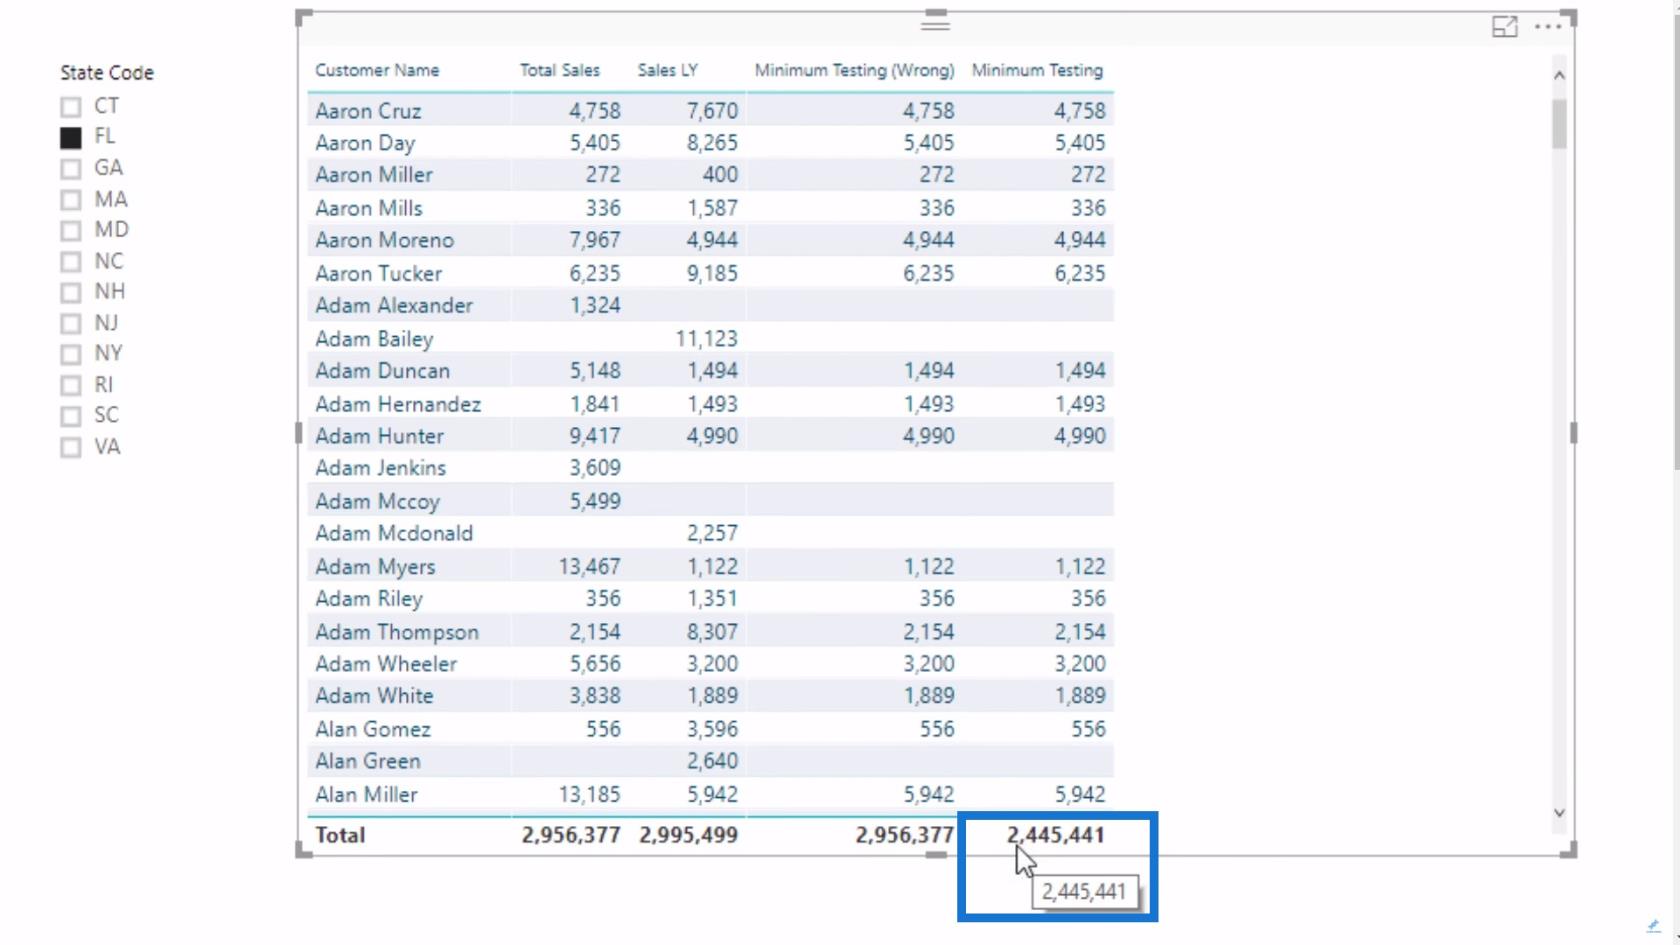Tick the NC state code checkbox

click(70, 262)
